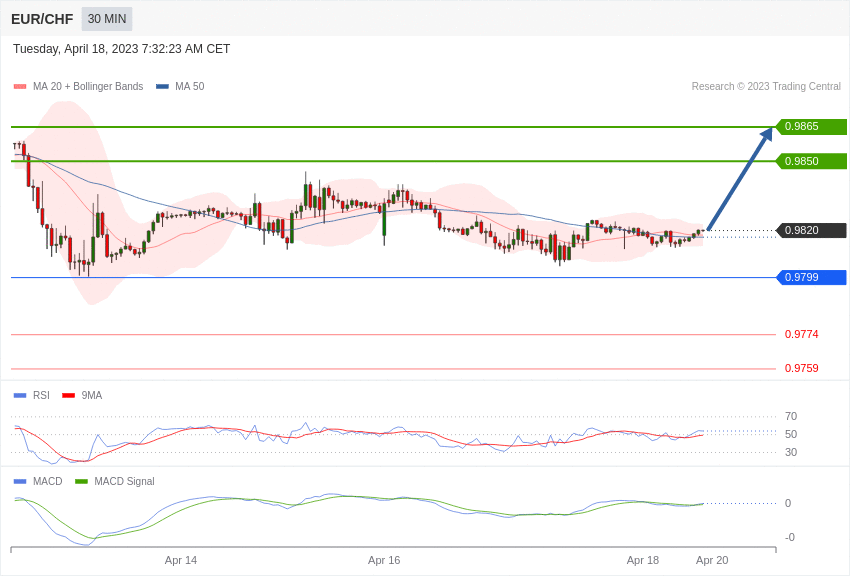
Task: Click the 0.9865 resistance price tag
Action: coord(812,126)
